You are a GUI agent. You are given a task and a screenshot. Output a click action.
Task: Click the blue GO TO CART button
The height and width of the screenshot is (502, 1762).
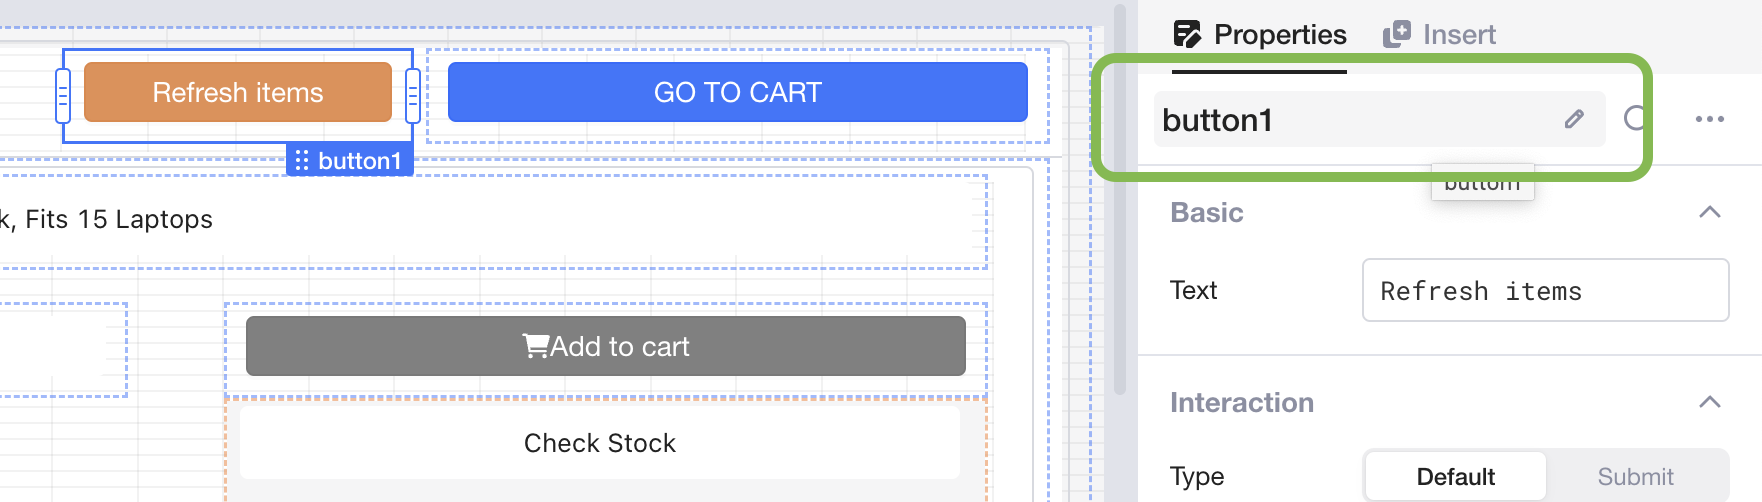(x=737, y=92)
